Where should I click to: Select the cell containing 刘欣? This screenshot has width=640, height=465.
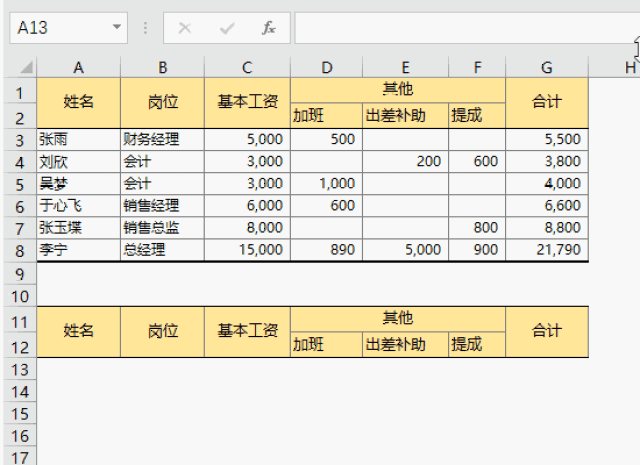pos(78,162)
